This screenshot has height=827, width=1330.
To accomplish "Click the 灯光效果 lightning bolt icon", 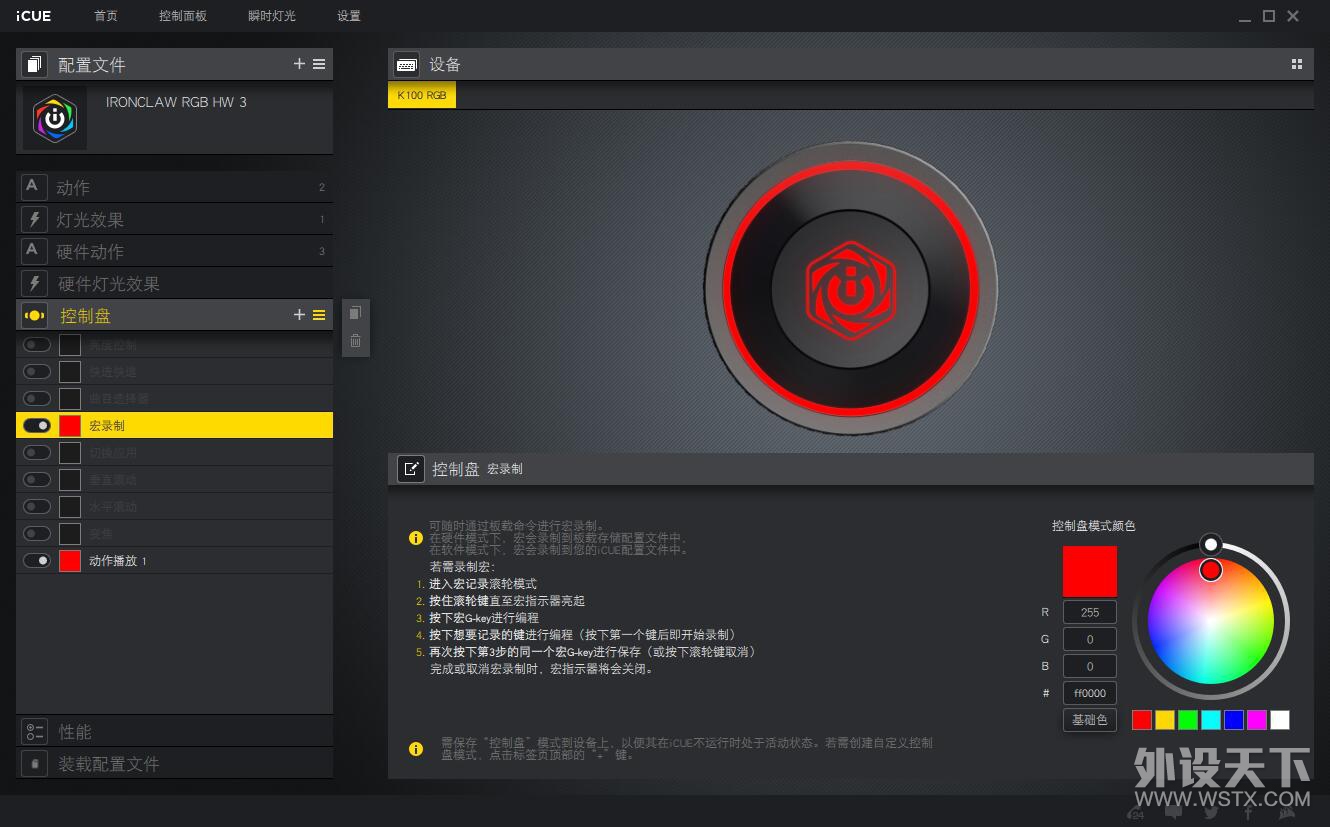I will pos(34,219).
